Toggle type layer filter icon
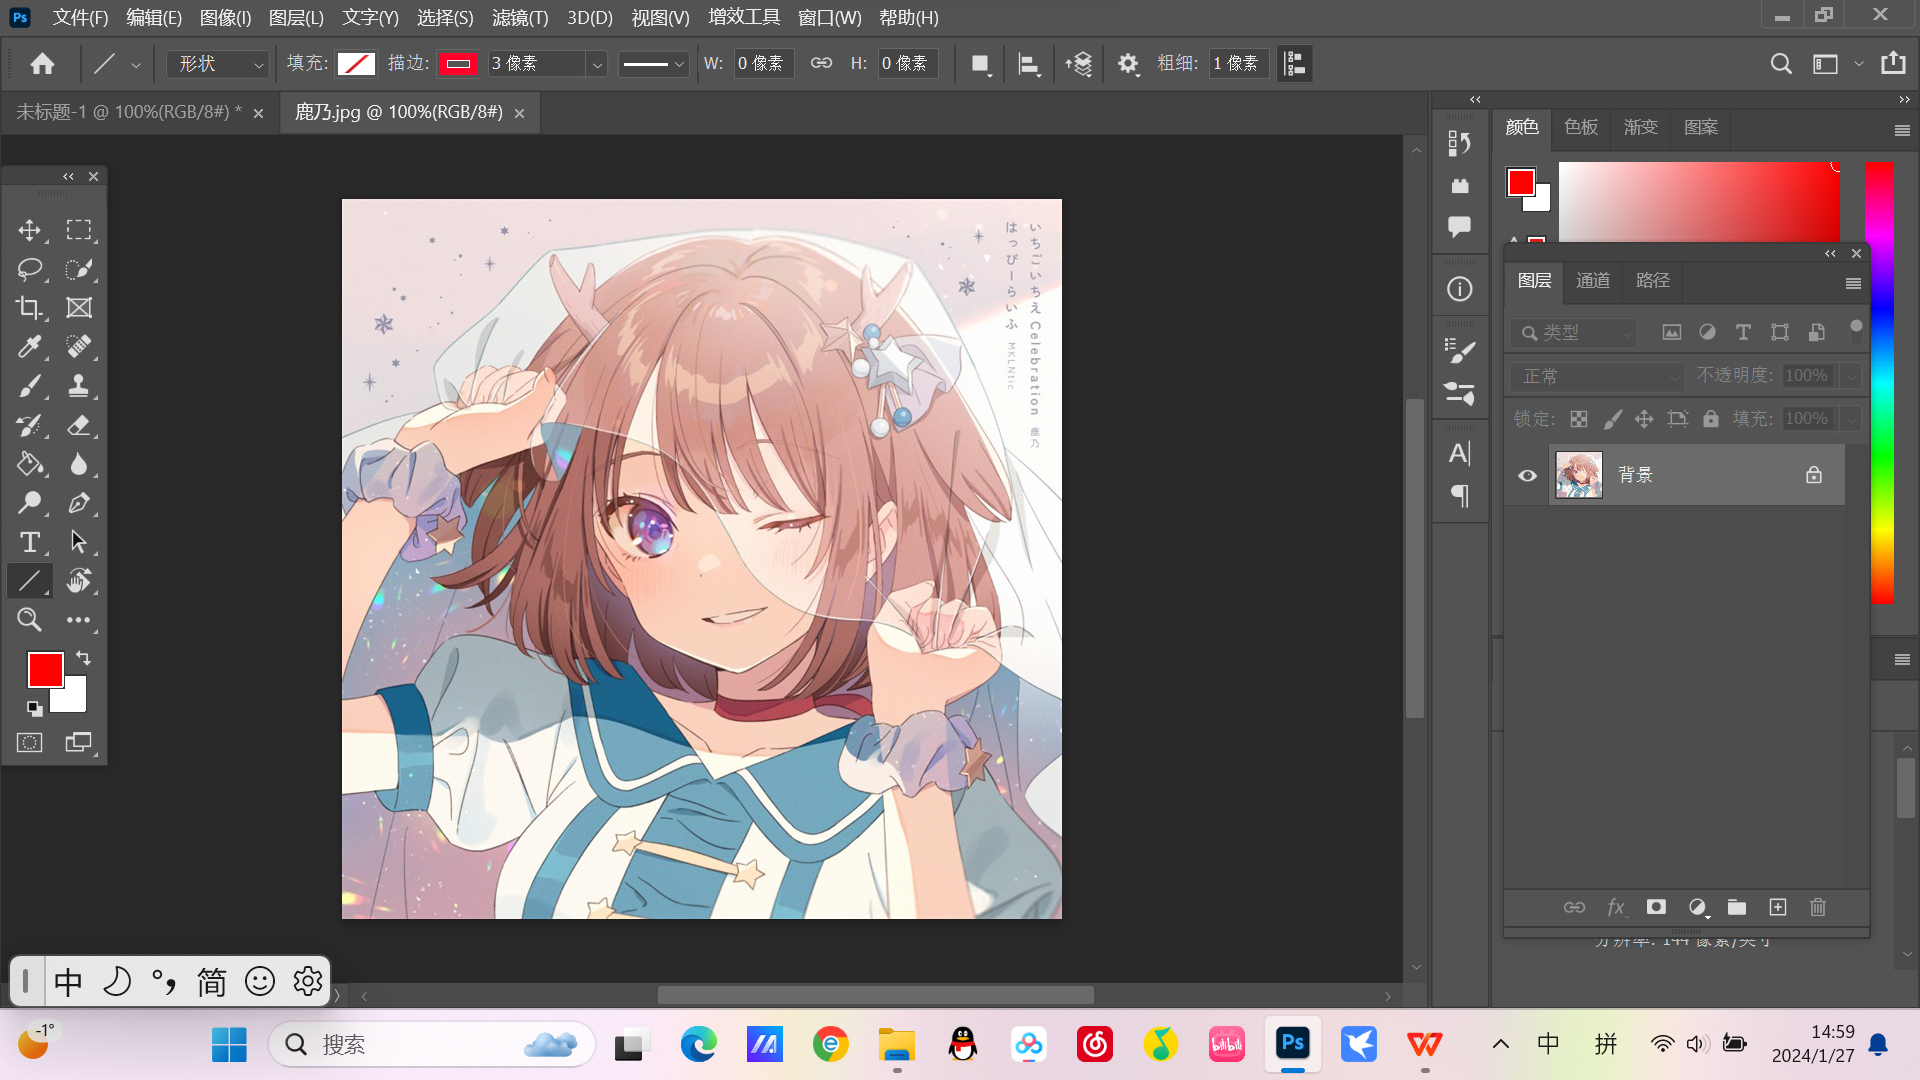 (1743, 332)
